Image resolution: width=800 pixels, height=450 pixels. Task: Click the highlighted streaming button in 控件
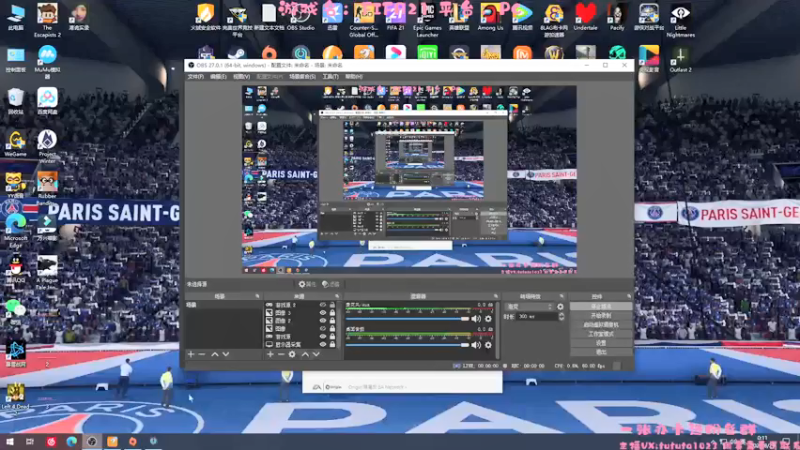click(601, 306)
